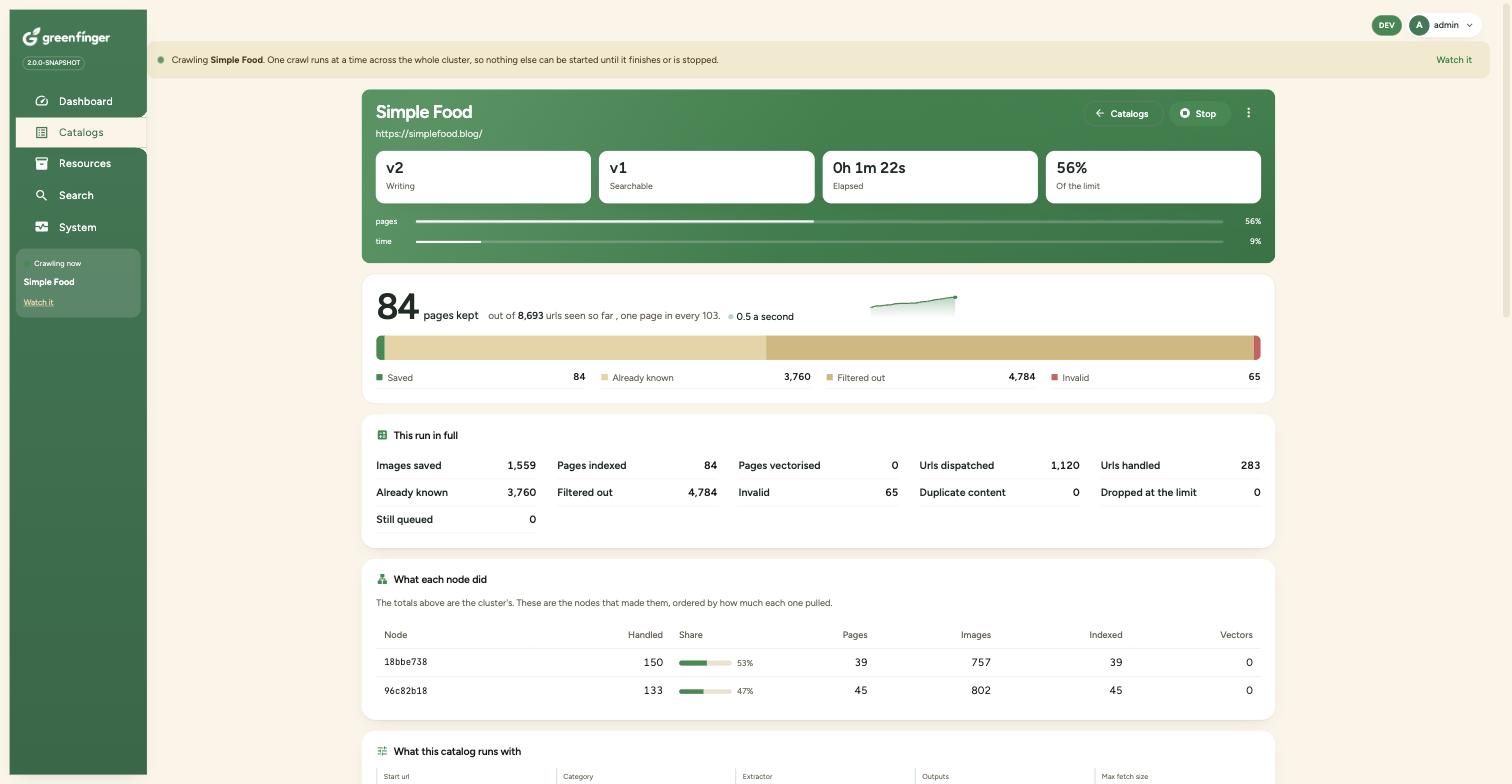Click node ID 18bbe738
1512x784 pixels.
[405, 662]
